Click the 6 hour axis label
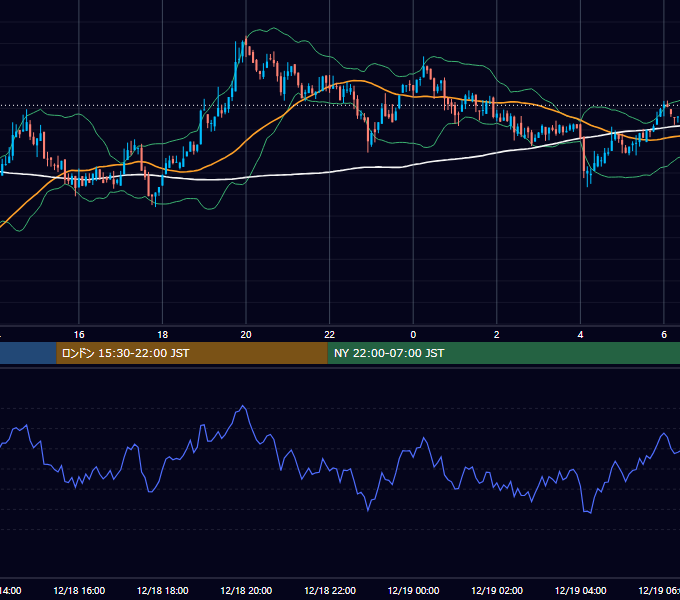Image resolution: width=680 pixels, height=600 pixels. 664,335
